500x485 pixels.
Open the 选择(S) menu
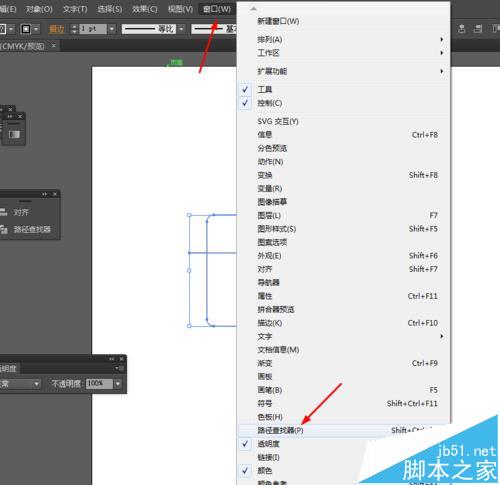point(110,9)
